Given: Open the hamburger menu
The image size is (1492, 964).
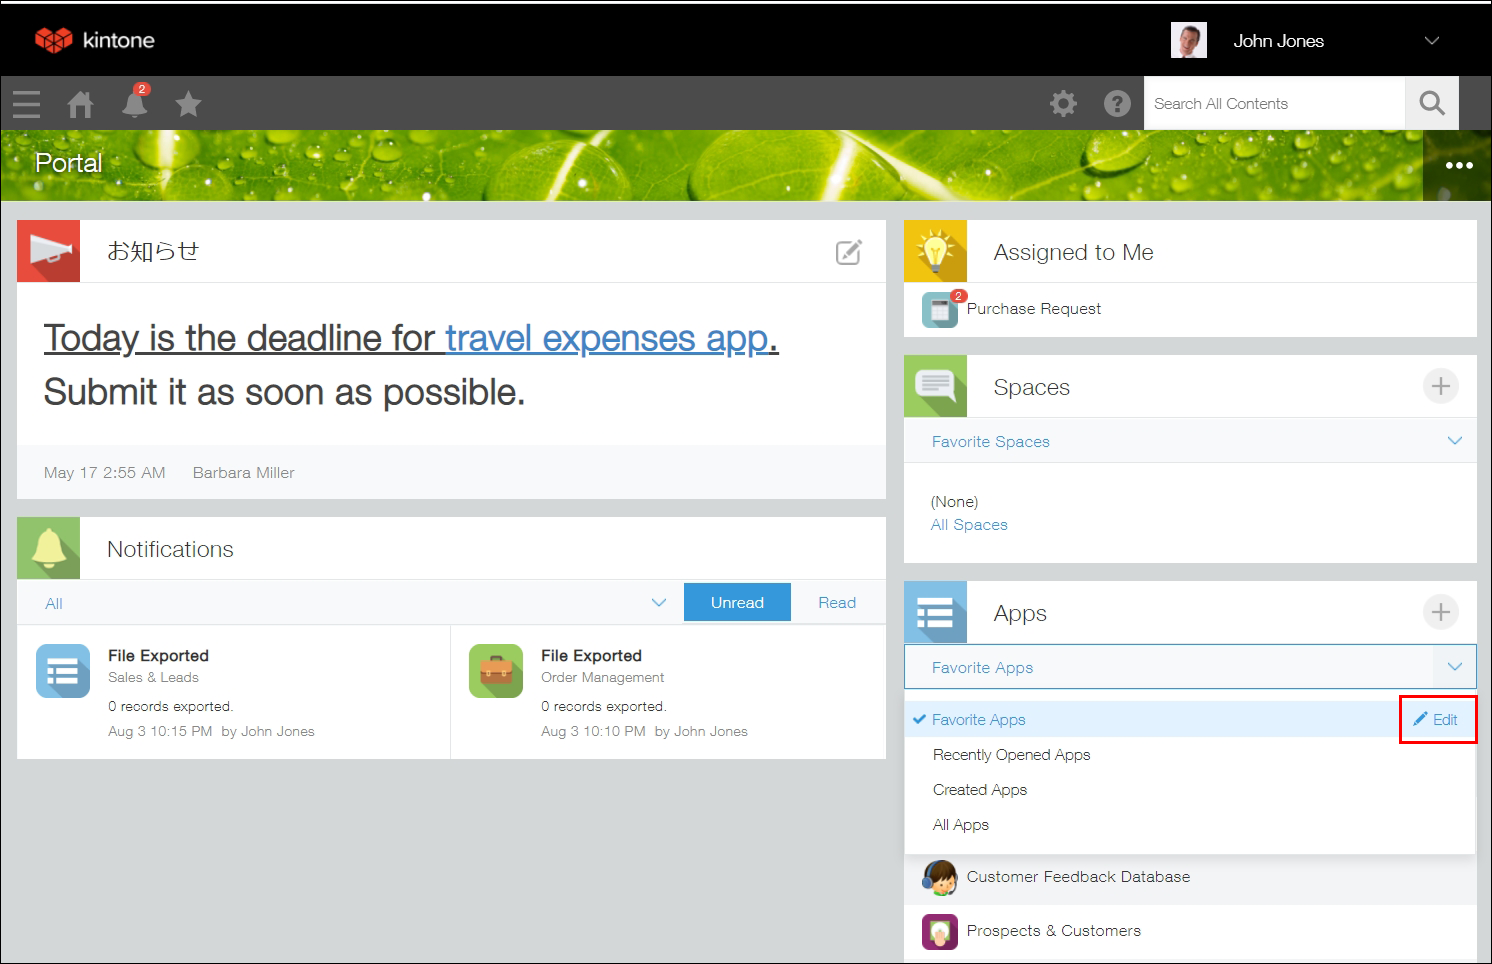Looking at the screenshot, I should click(x=26, y=103).
